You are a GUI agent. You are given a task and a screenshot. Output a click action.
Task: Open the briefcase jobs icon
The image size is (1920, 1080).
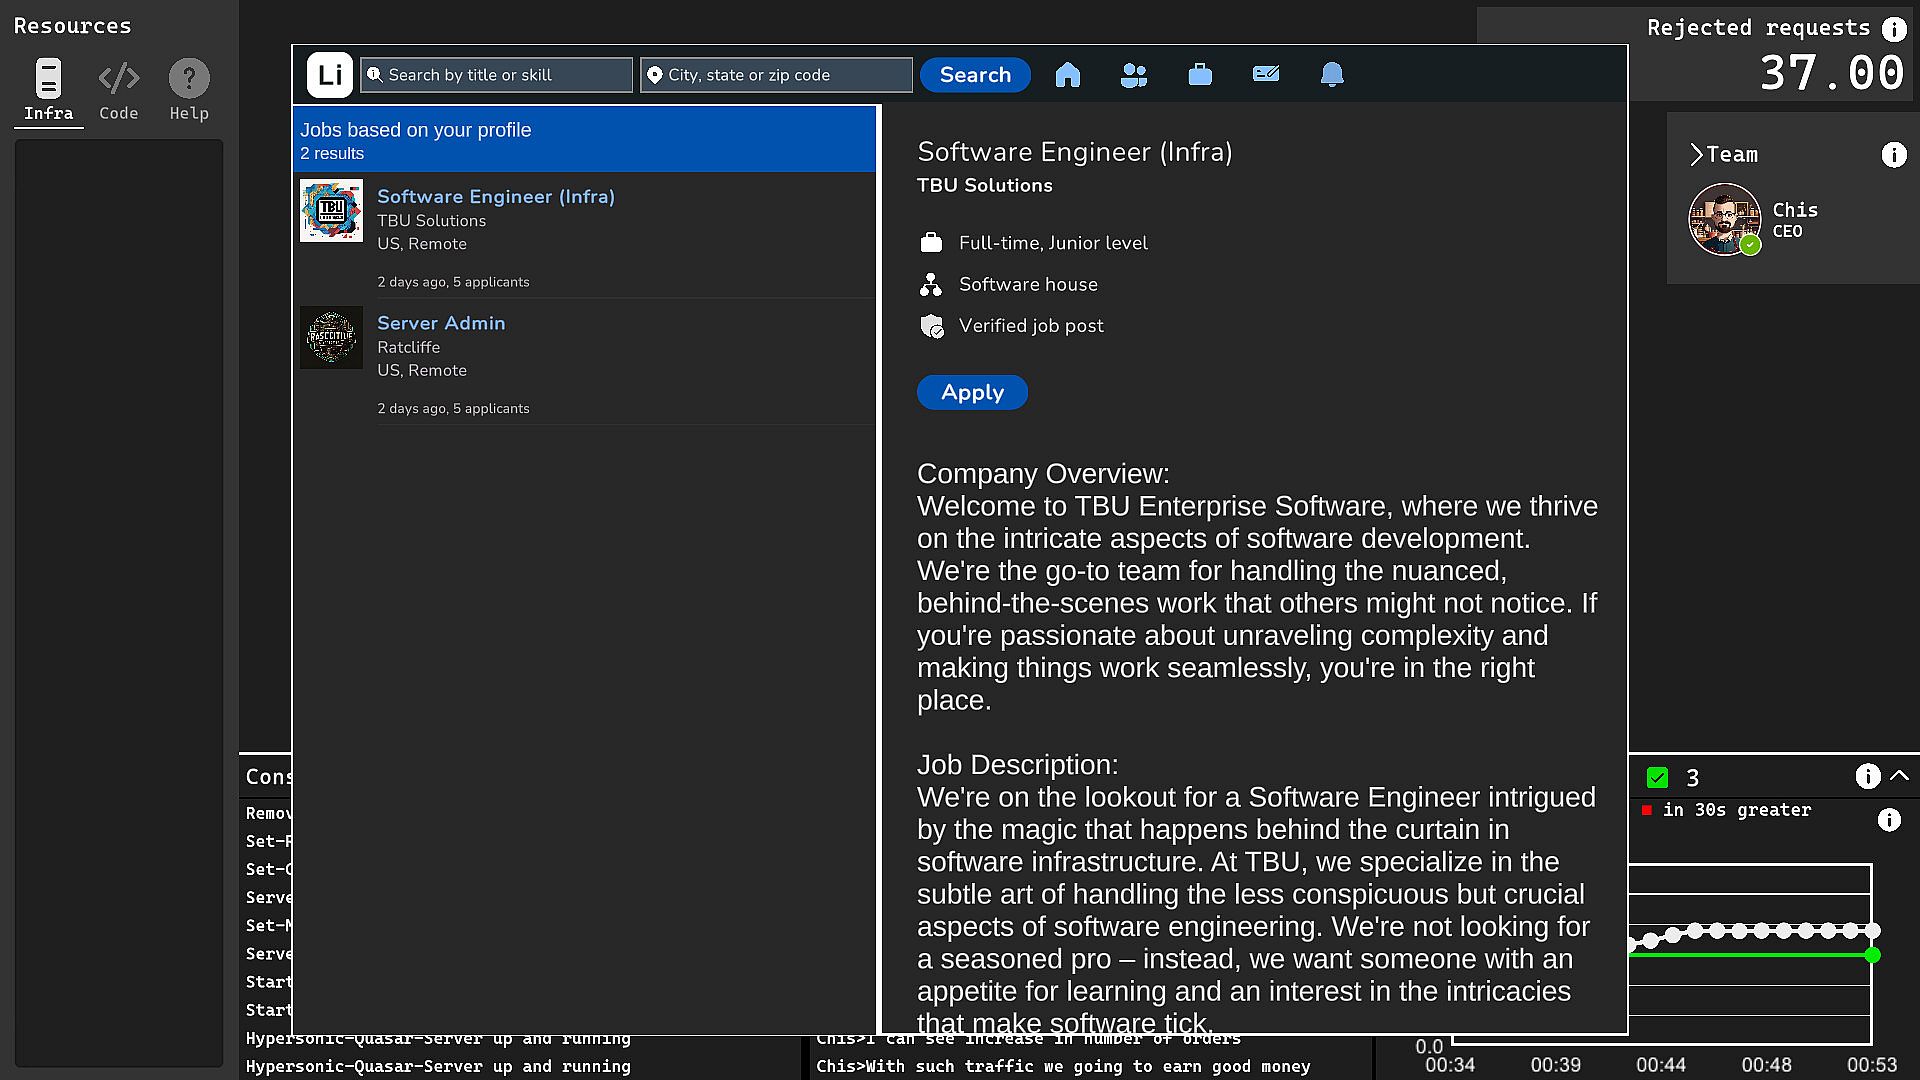tap(1200, 75)
